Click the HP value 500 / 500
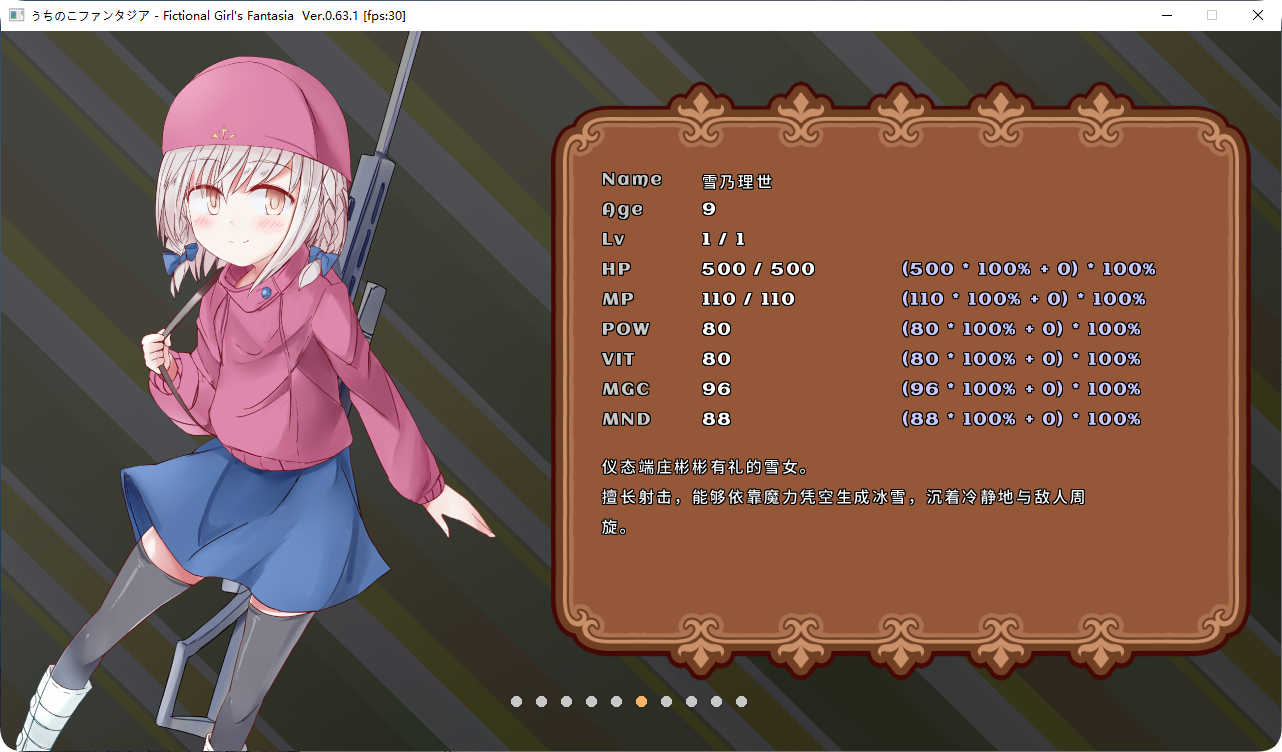Image resolution: width=1282 pixels, height=752 pixels. tap(759, 269)
